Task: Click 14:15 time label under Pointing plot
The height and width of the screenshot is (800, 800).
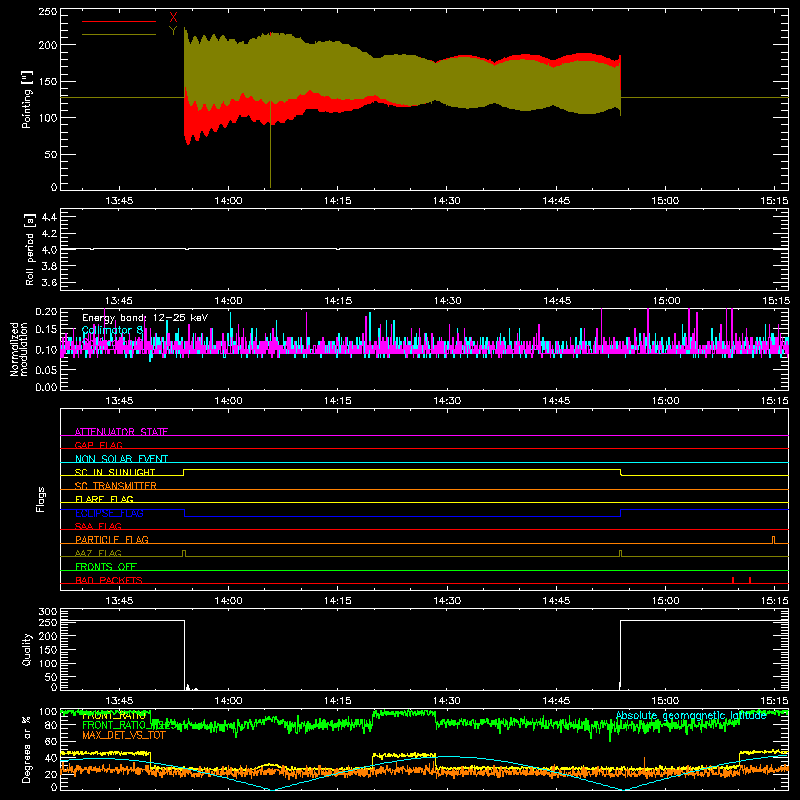Action: [x=338, y=201]
